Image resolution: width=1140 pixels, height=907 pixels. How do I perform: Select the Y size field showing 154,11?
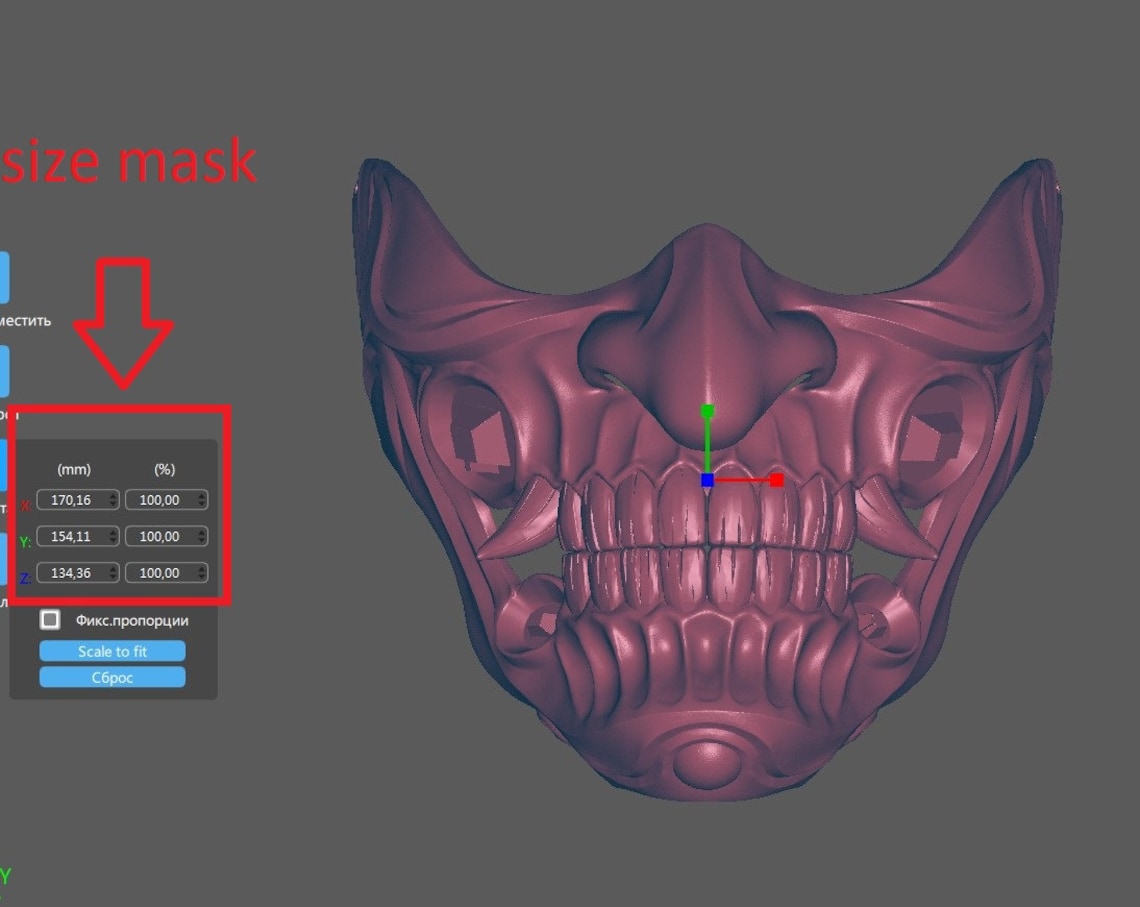[x=72, y=536]
